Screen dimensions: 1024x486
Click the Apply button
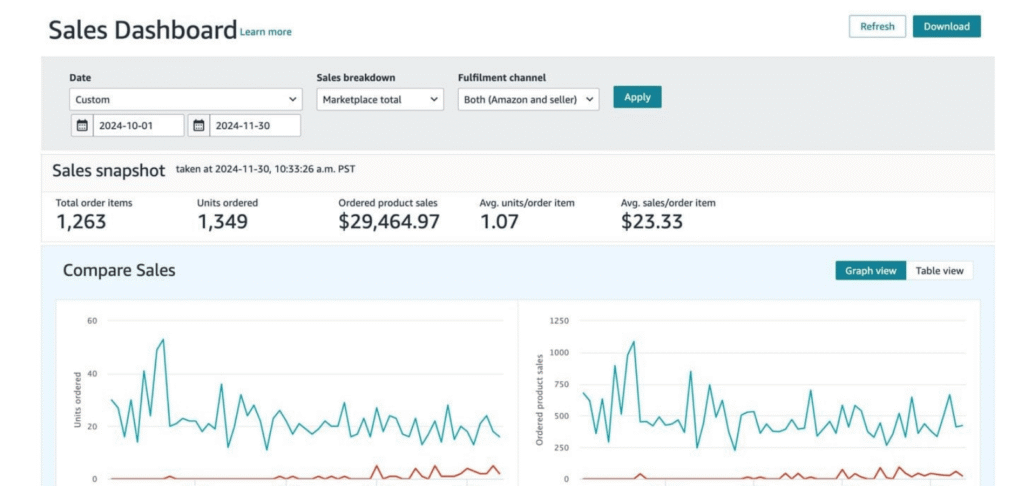(x=637, y=97)
